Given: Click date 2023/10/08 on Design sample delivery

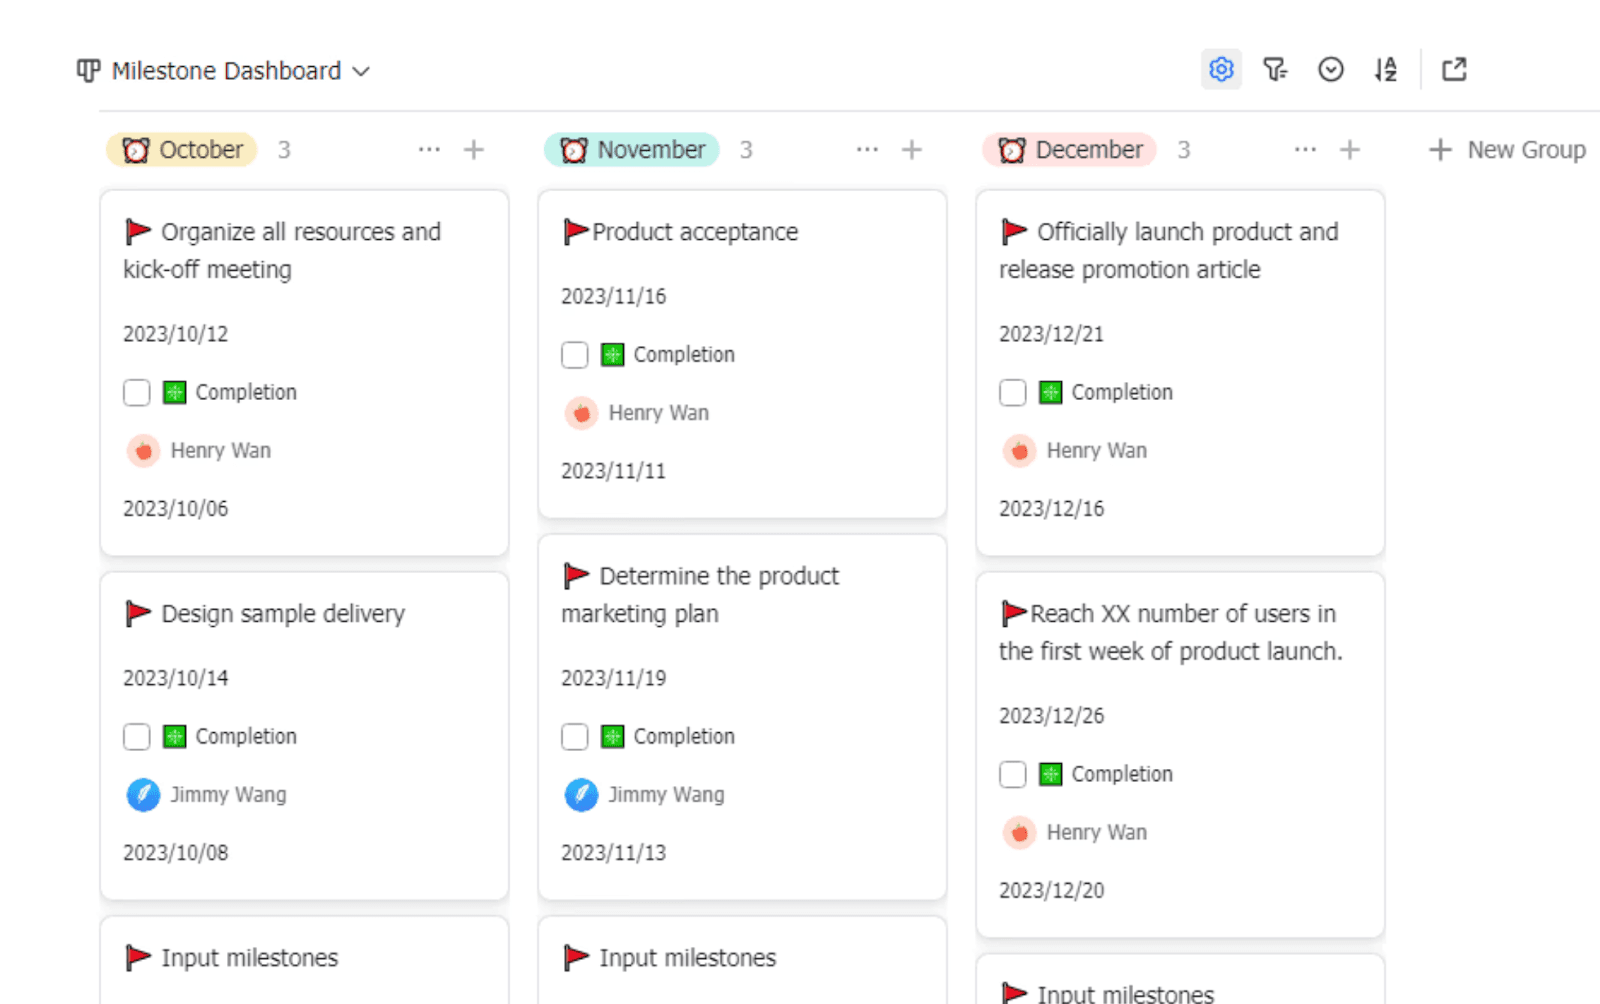Looking at the screenshot, I should point(176,853).
